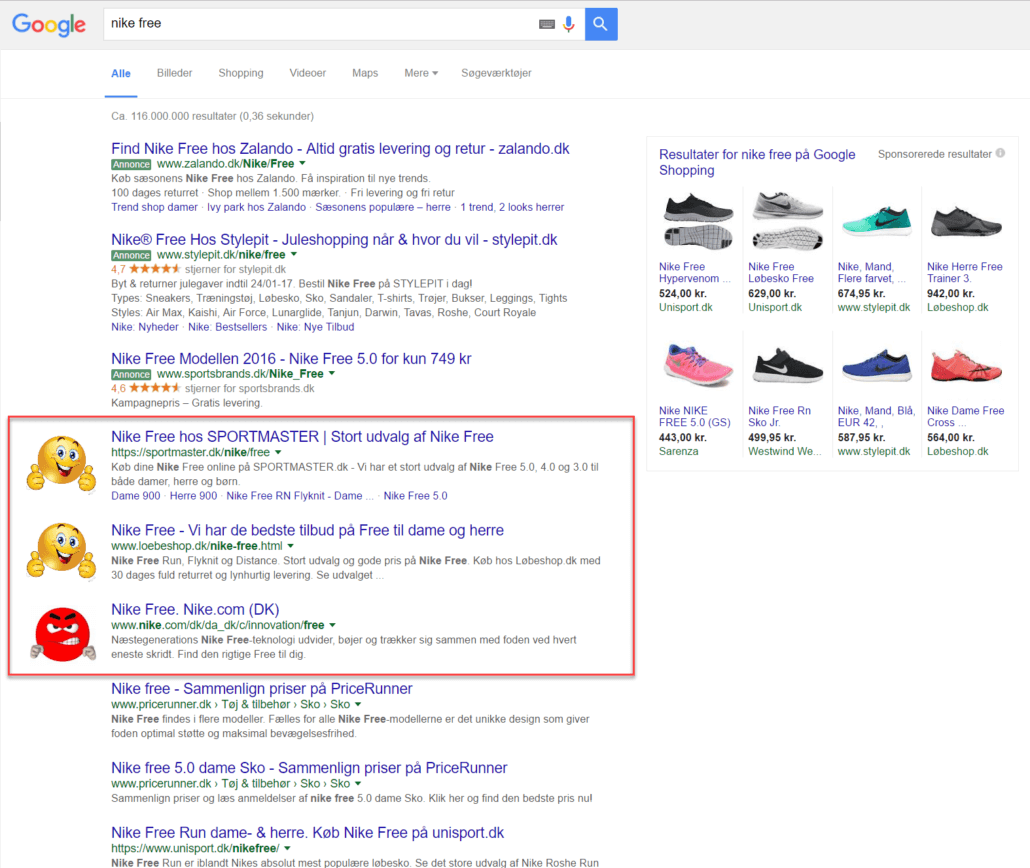The height and width of the screenshot is (868, 1030).
Task: Open the SPORTMASTER Nike Free result
Action: (x=302, y=437)
